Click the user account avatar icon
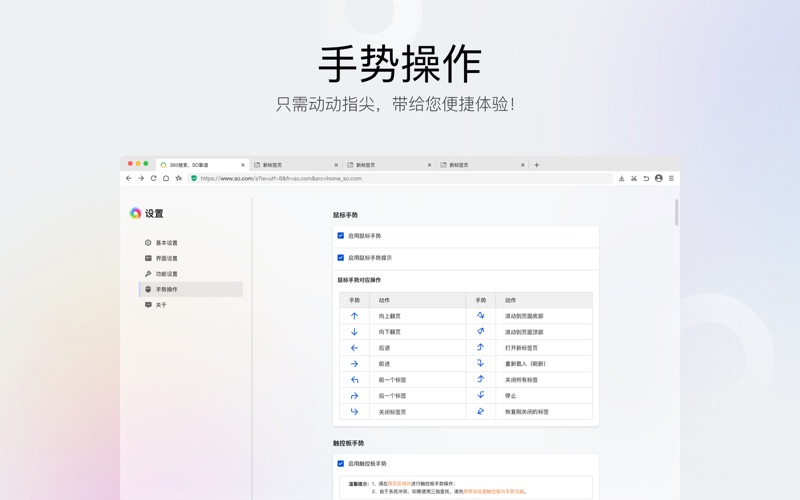This screenshot has height=500, width=800. point(658,179)
